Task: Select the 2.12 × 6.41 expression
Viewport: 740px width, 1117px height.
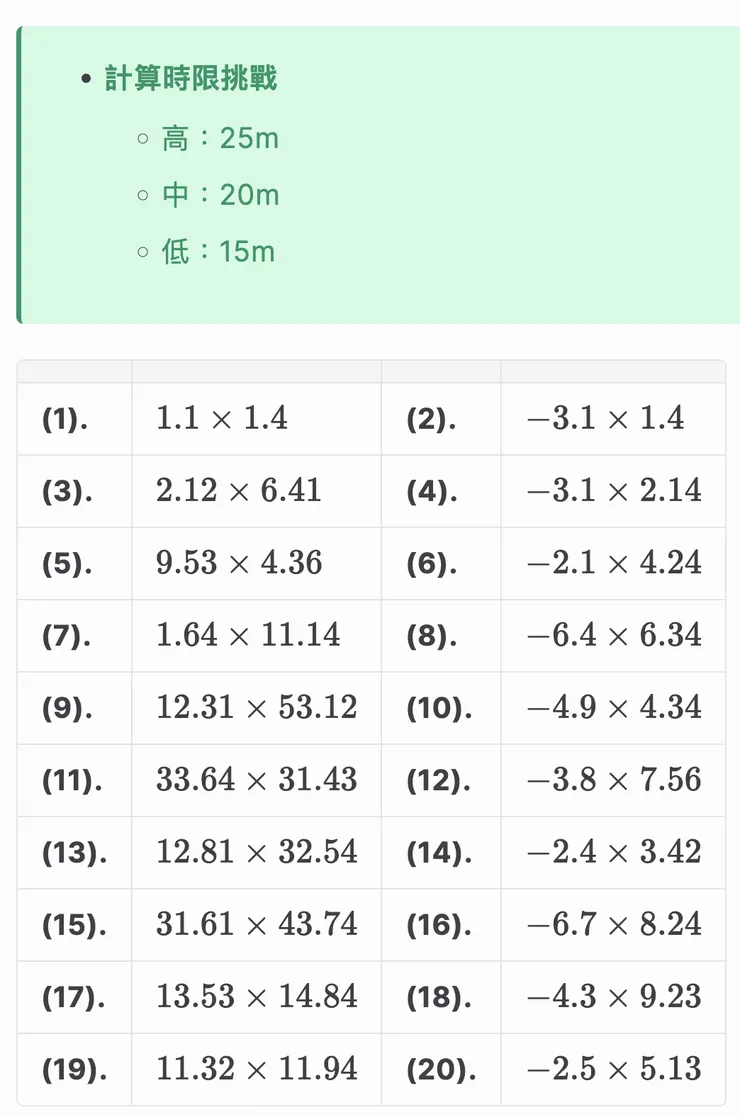Action: point(239,491)
